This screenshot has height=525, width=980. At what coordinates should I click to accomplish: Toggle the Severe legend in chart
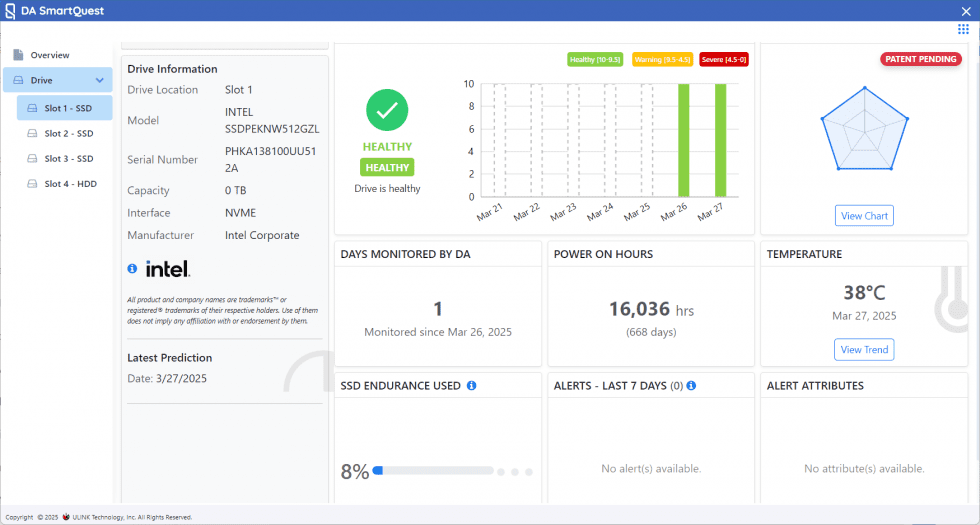pyautogui.click(x=724, y=60)
